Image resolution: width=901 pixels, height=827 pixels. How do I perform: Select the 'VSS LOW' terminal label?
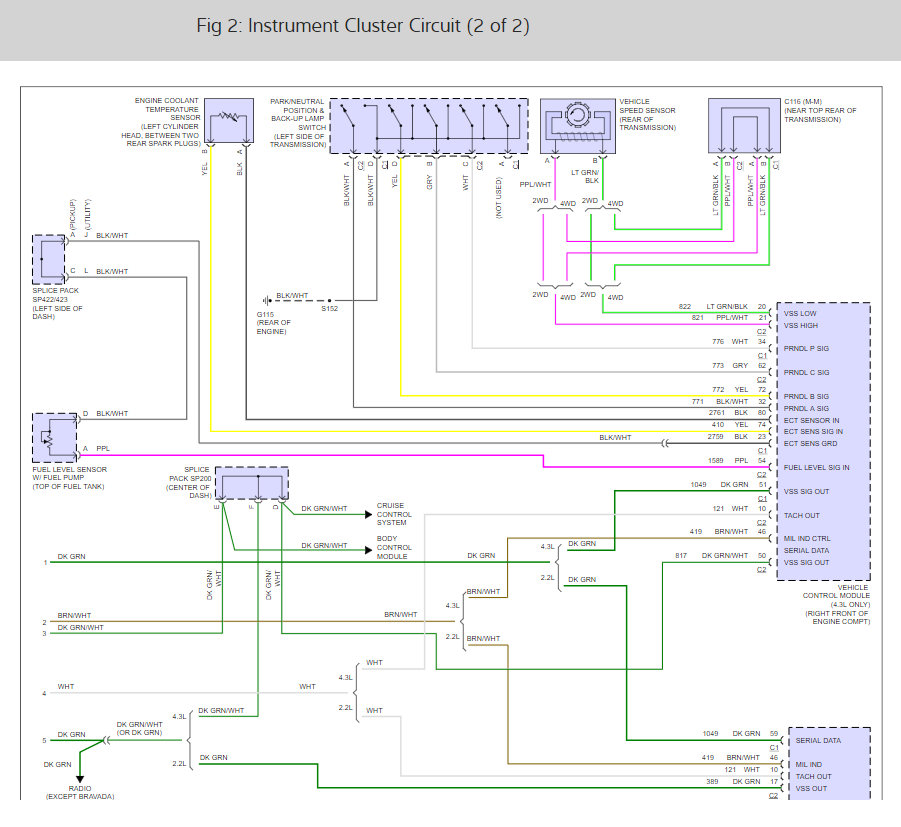800,314
